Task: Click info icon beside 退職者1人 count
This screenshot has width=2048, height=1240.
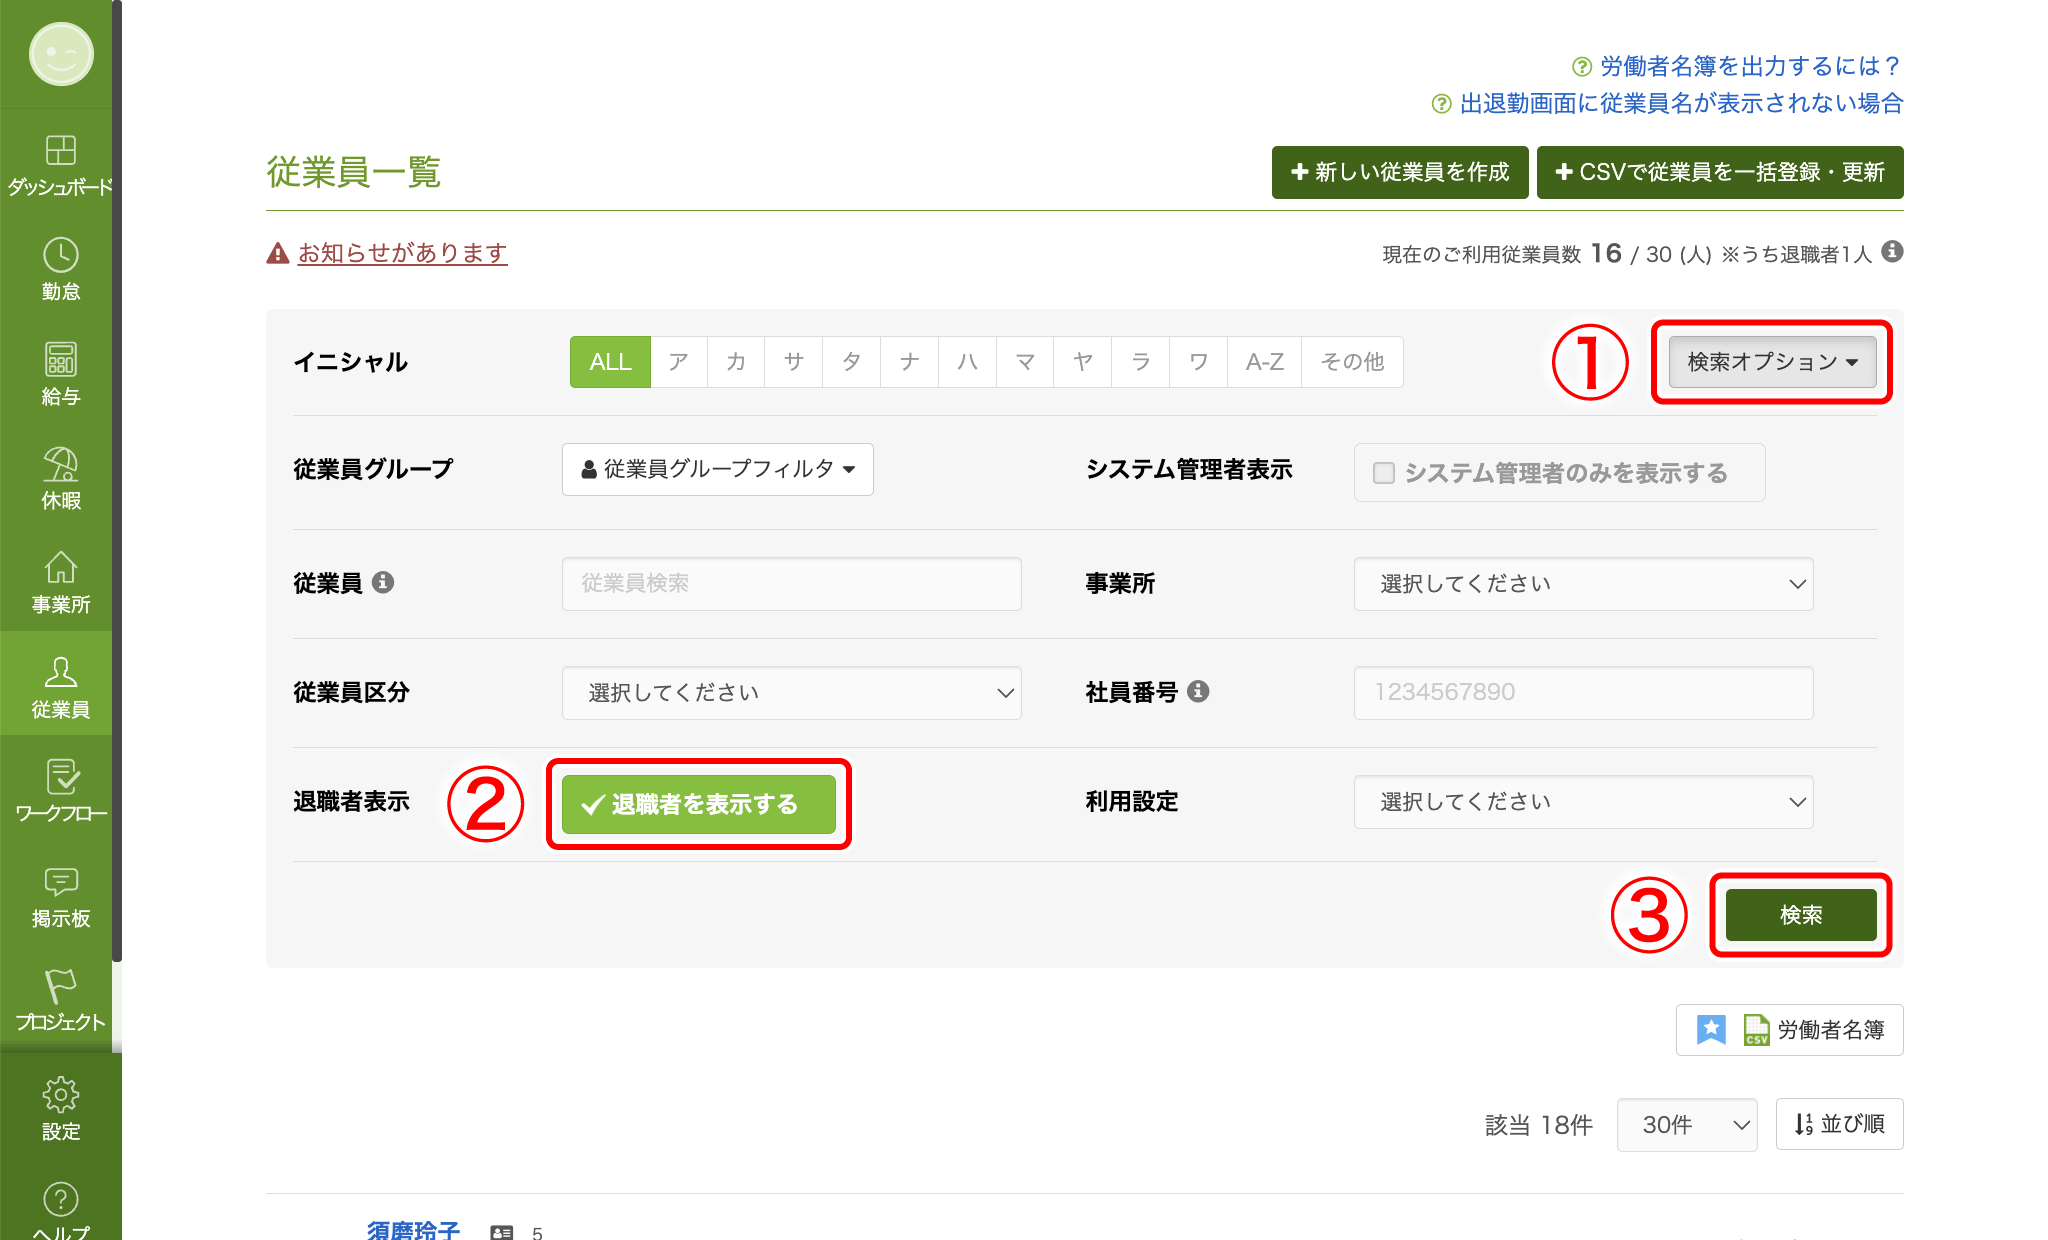Action: pos(1892,252)
